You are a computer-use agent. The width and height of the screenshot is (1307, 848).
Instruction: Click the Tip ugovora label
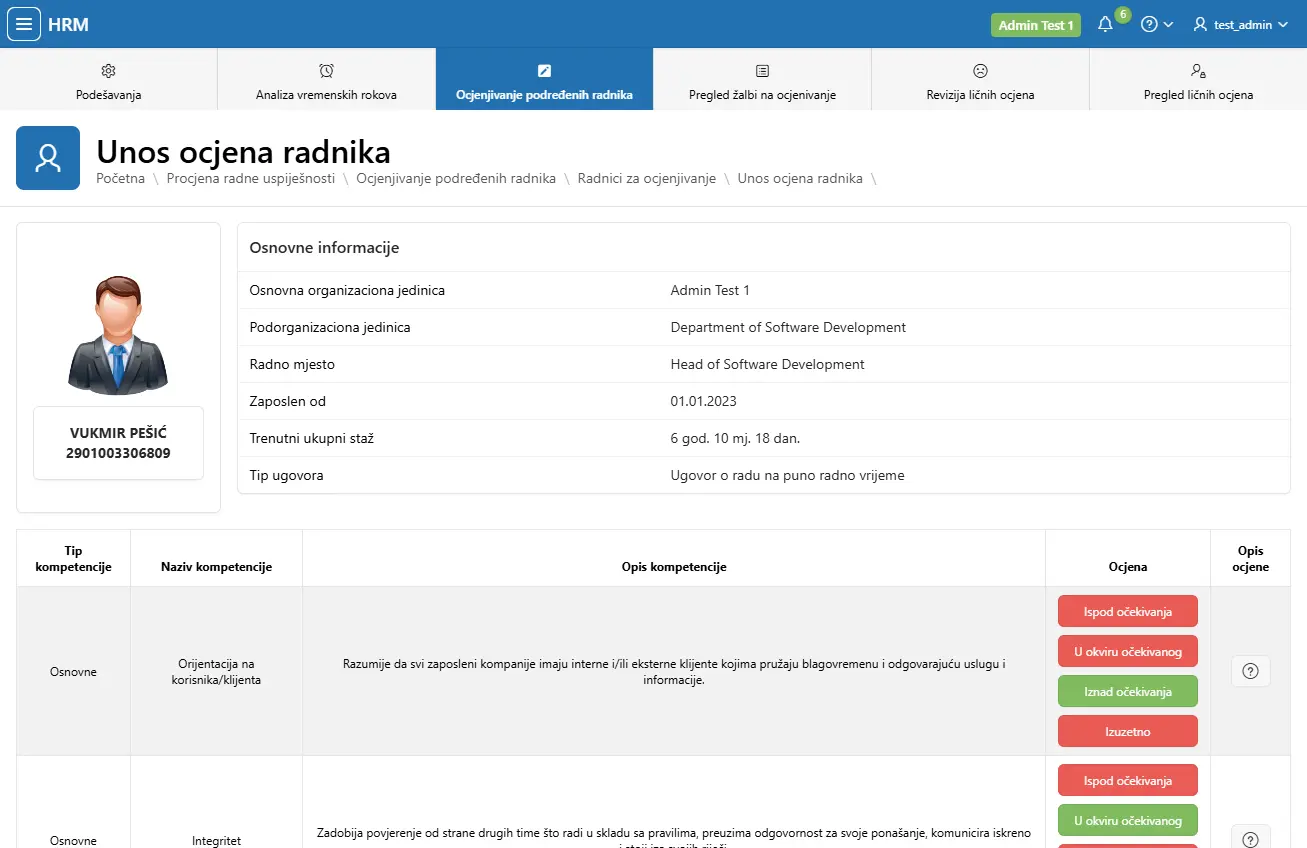pyautogui.click(x=286, y=475)
